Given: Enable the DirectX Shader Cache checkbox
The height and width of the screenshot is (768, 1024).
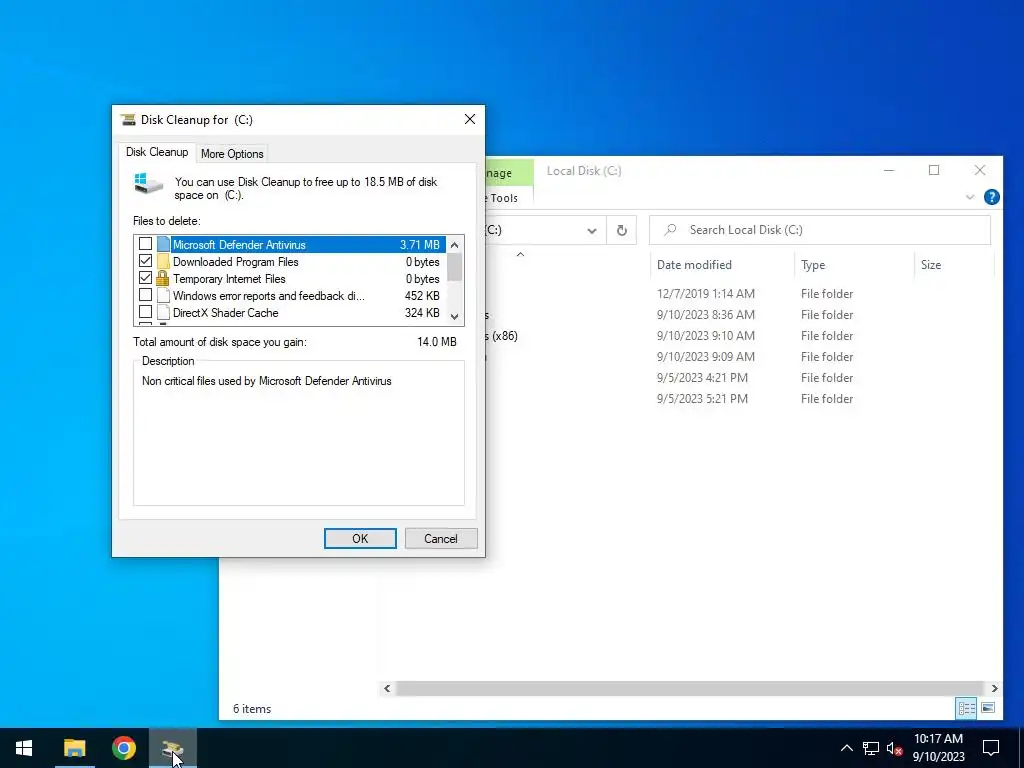Looking at the screenshot, I should click(x=146, y=312).
